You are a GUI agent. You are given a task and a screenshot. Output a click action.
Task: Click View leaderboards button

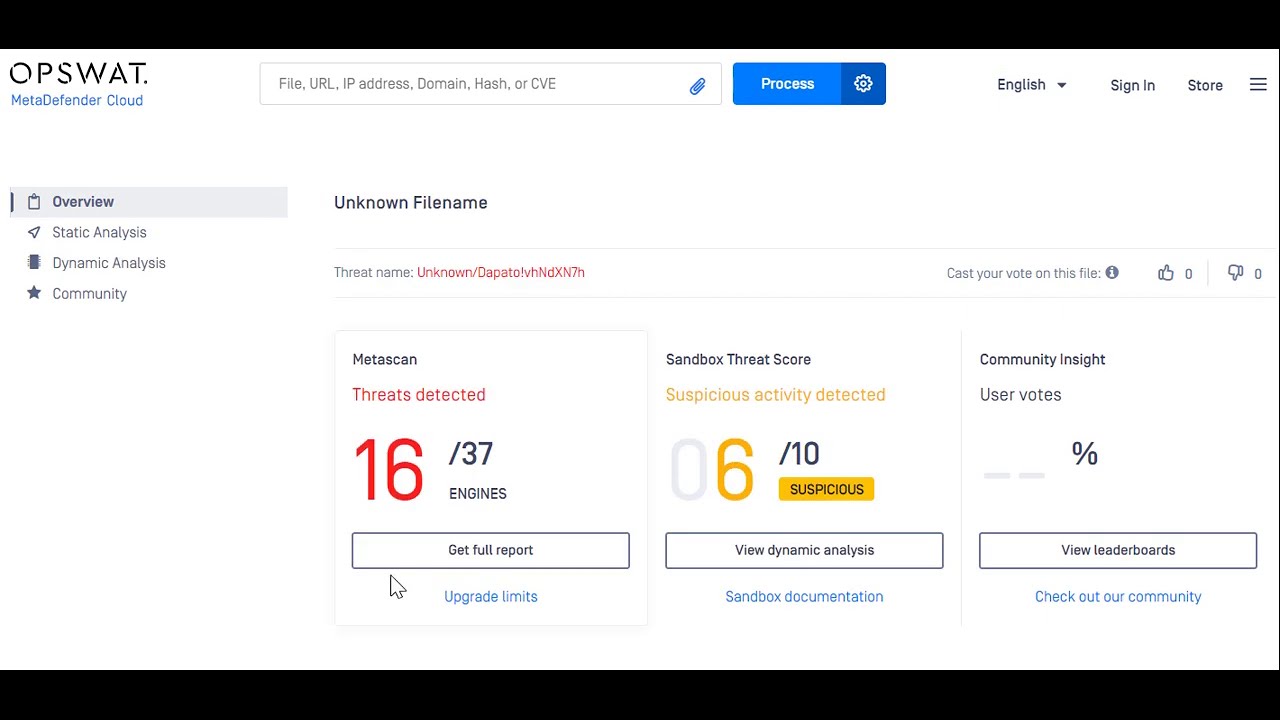[x=1118, y=550]
